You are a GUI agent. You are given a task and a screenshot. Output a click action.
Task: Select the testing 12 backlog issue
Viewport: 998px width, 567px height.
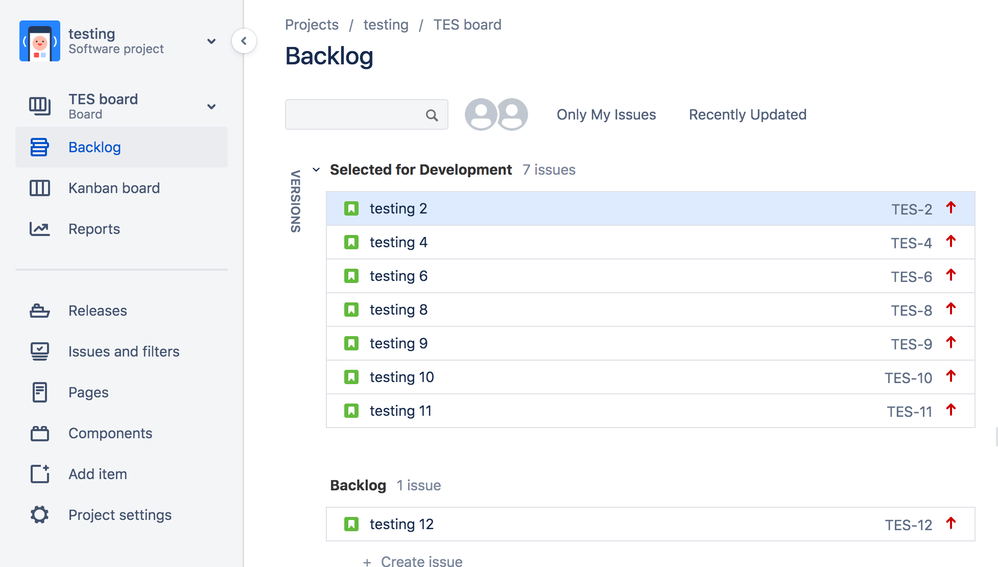coord(650,524)
